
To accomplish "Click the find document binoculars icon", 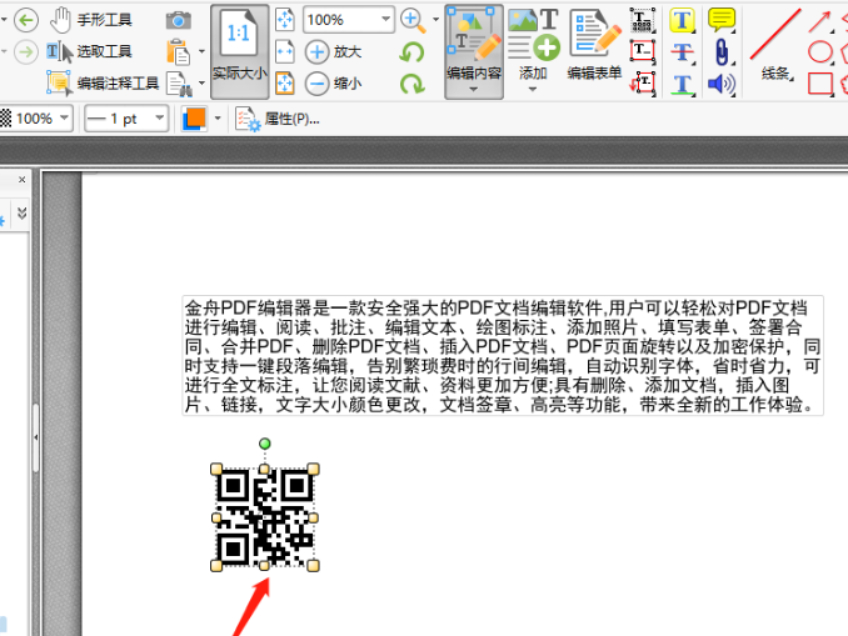I will (x=180, y=84).
